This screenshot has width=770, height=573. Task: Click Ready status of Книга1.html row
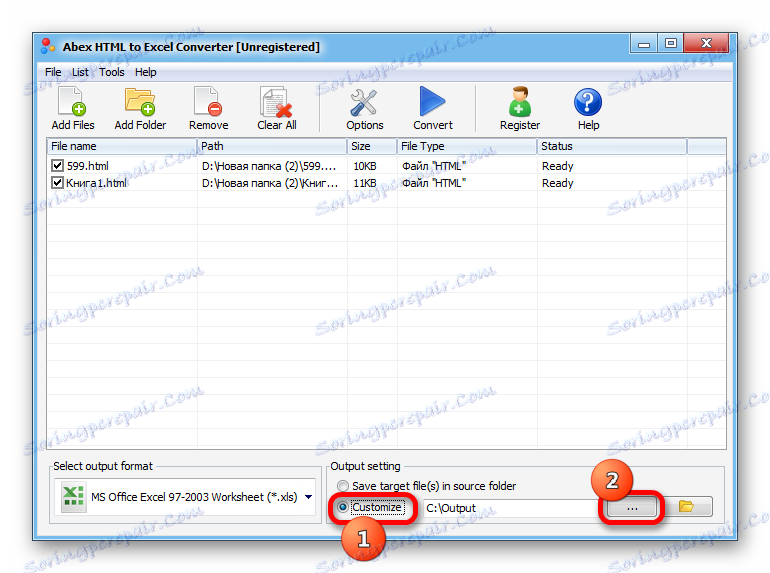coord(557,183)
